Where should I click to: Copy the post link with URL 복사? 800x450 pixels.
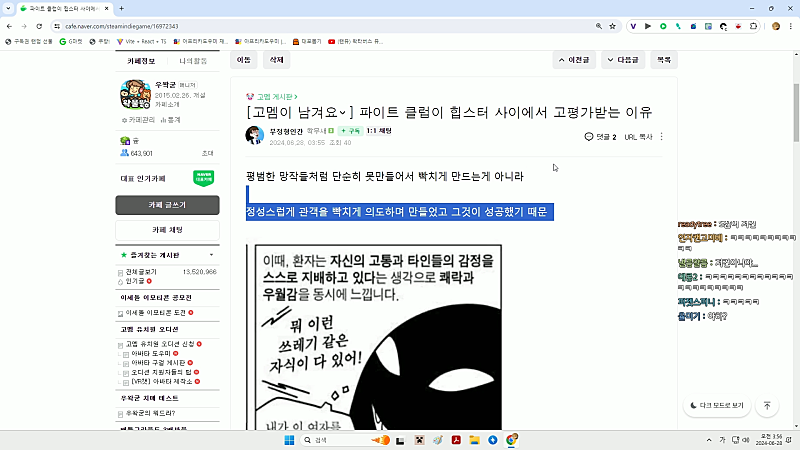[638, 137]
